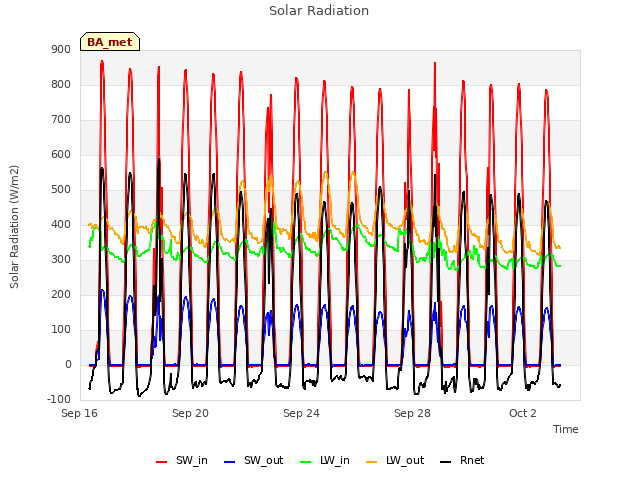640x480 pixels.
Task: Click the Time x-axis title
Action: click(x=566, y=429)
